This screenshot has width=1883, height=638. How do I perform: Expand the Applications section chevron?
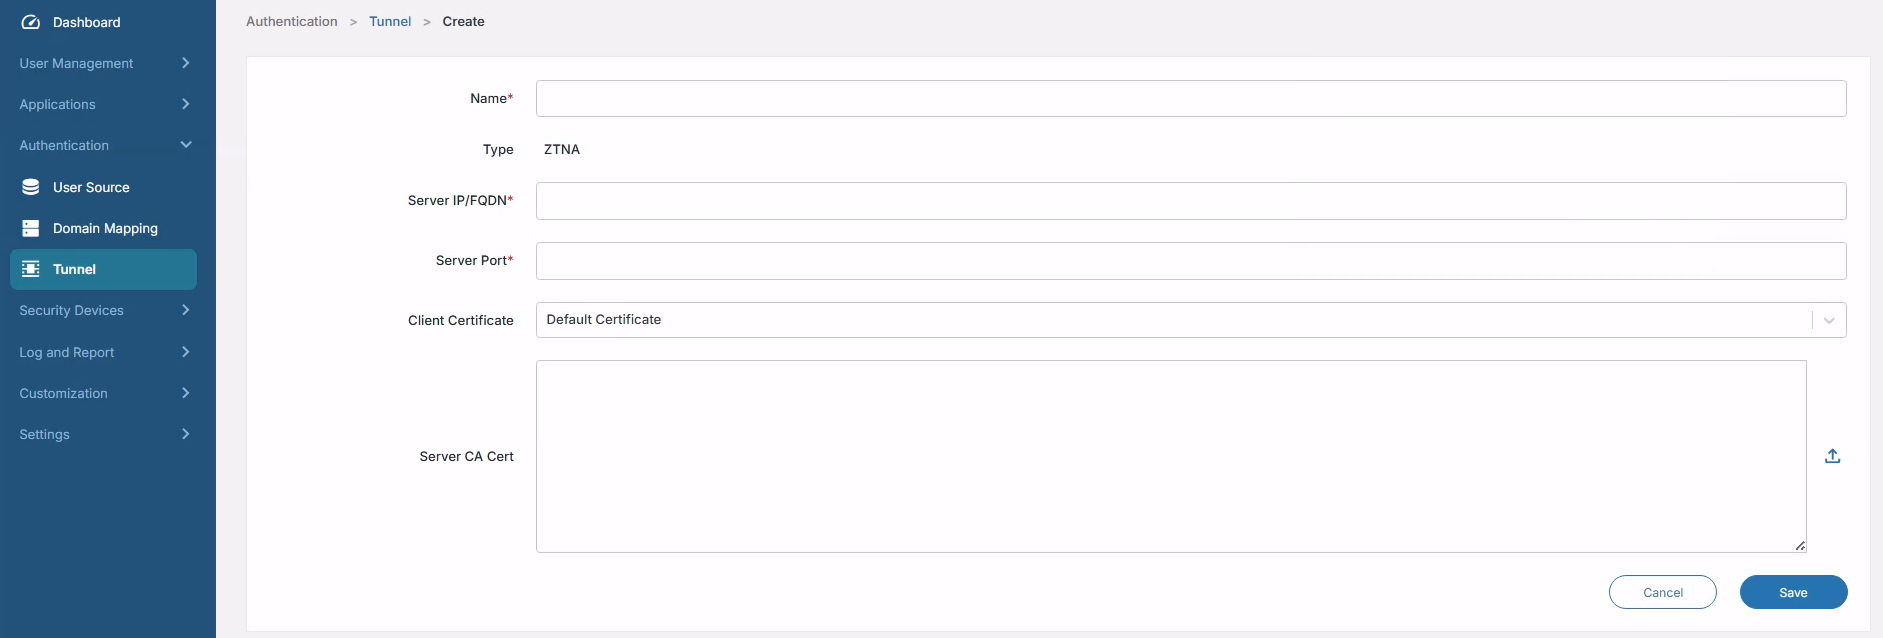185,104
